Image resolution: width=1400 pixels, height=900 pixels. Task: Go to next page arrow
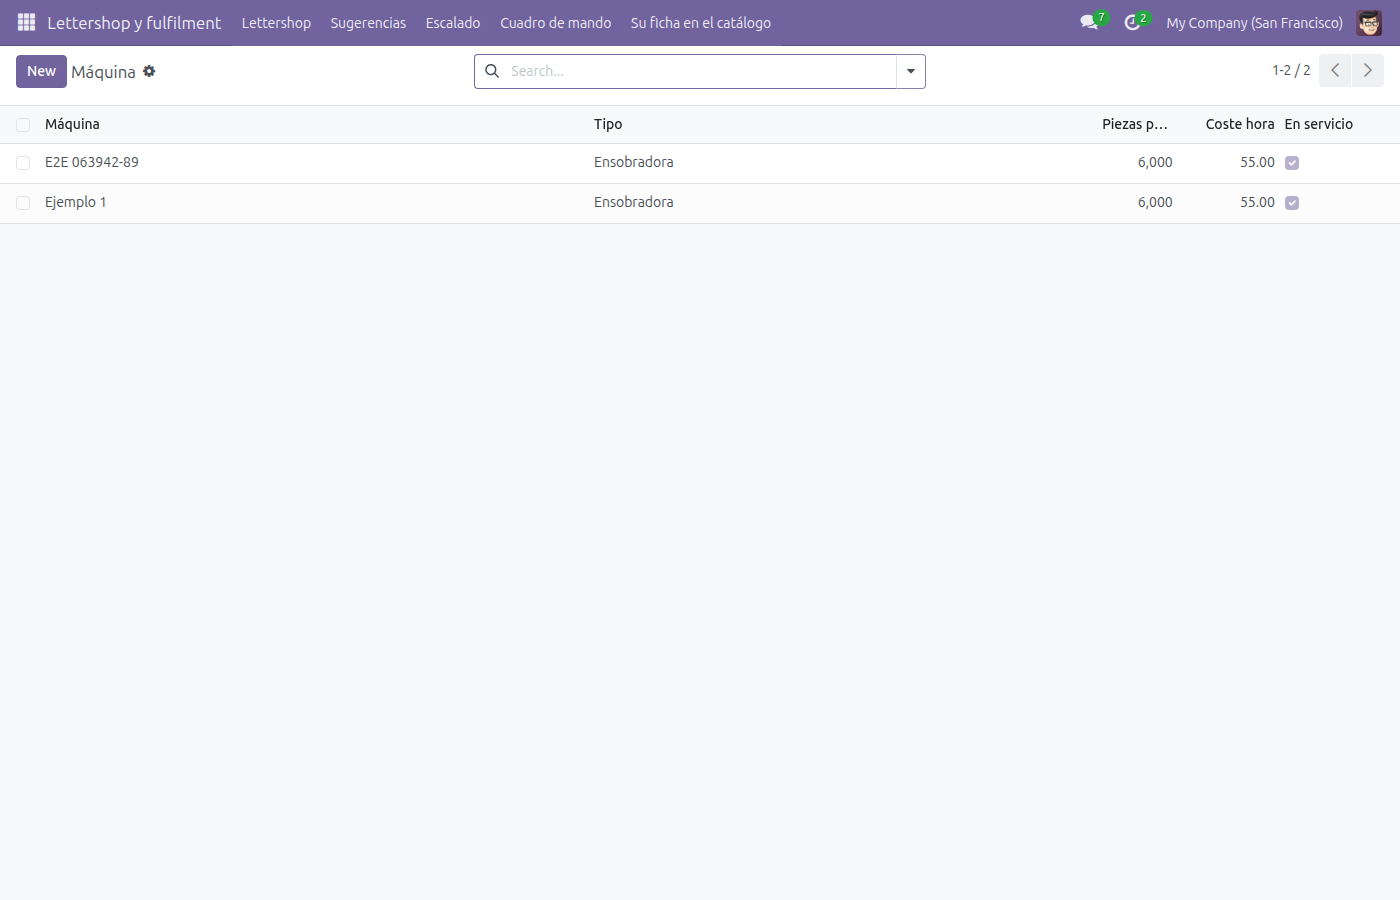1368,70
